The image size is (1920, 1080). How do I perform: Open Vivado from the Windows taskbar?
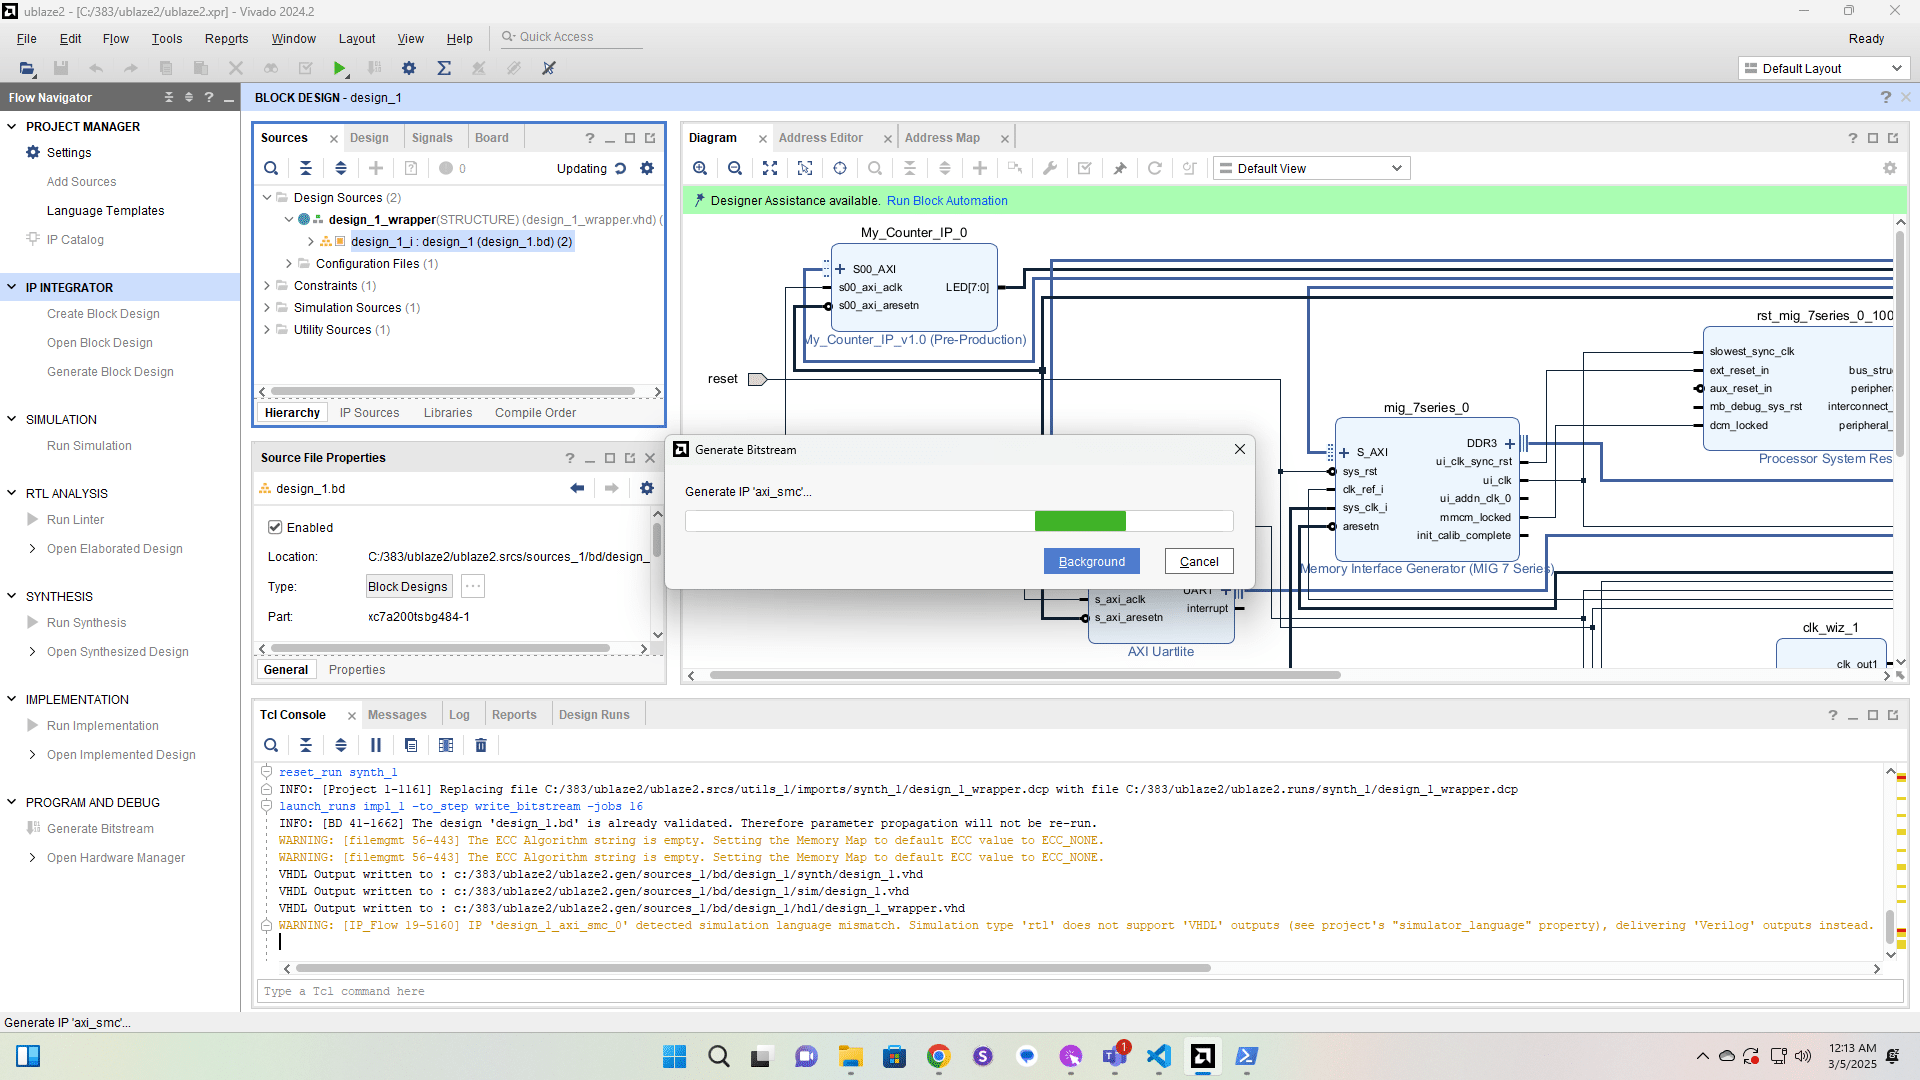(1203, 1056)
